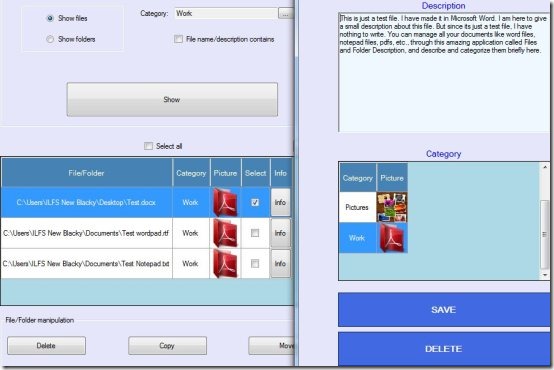Screen dimensions: 554x370
Task: Click the category list scroll down arrow
Action: coord(545,275)
